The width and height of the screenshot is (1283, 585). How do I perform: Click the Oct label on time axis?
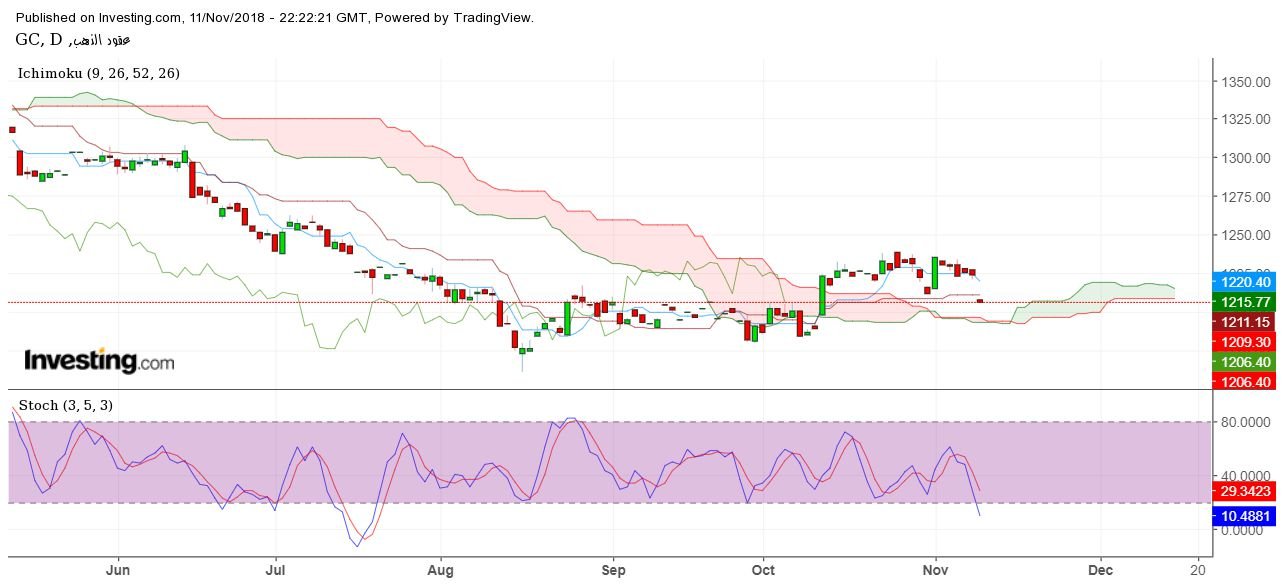click(x=763, y=570)
